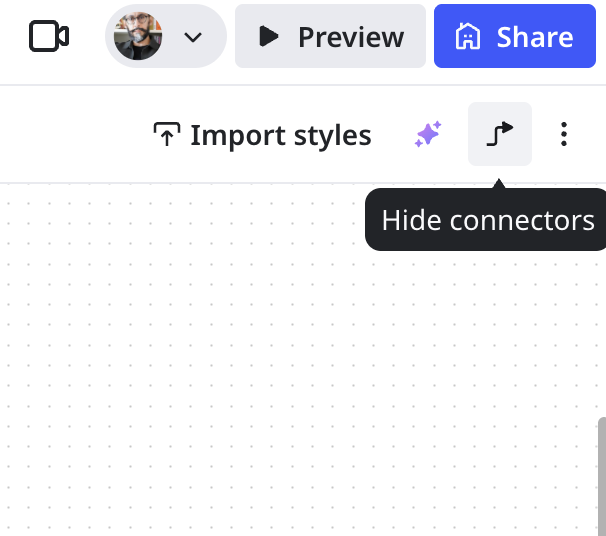The image size is (606, 536).
Task: Open the purple sparkle AI tool
Action: (x=428, y=134)
